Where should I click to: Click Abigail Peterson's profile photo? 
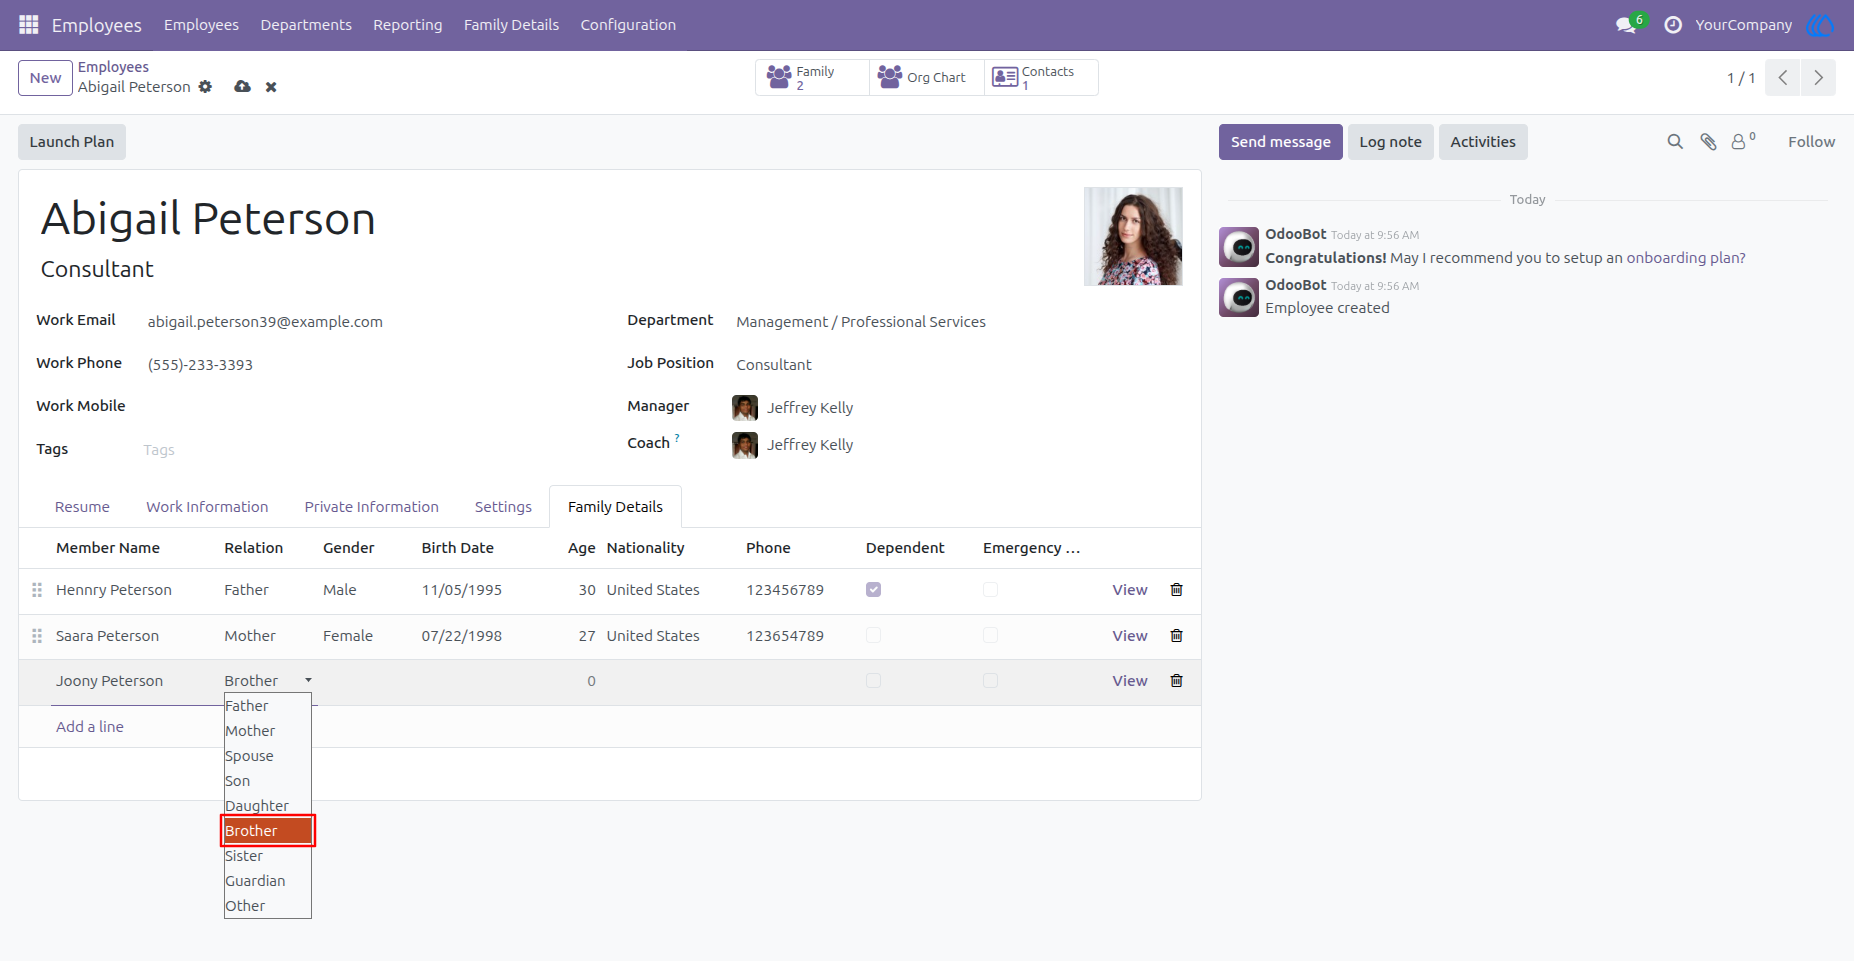1133,236
